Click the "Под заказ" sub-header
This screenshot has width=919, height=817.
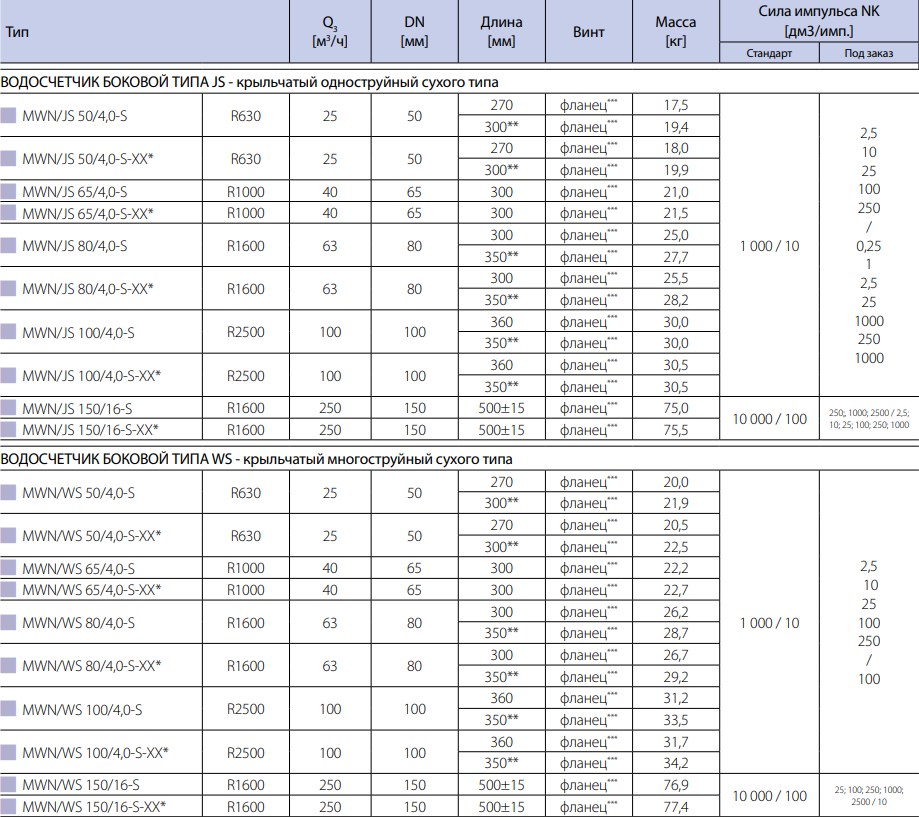pyautogui.click(x=869, y=53)
